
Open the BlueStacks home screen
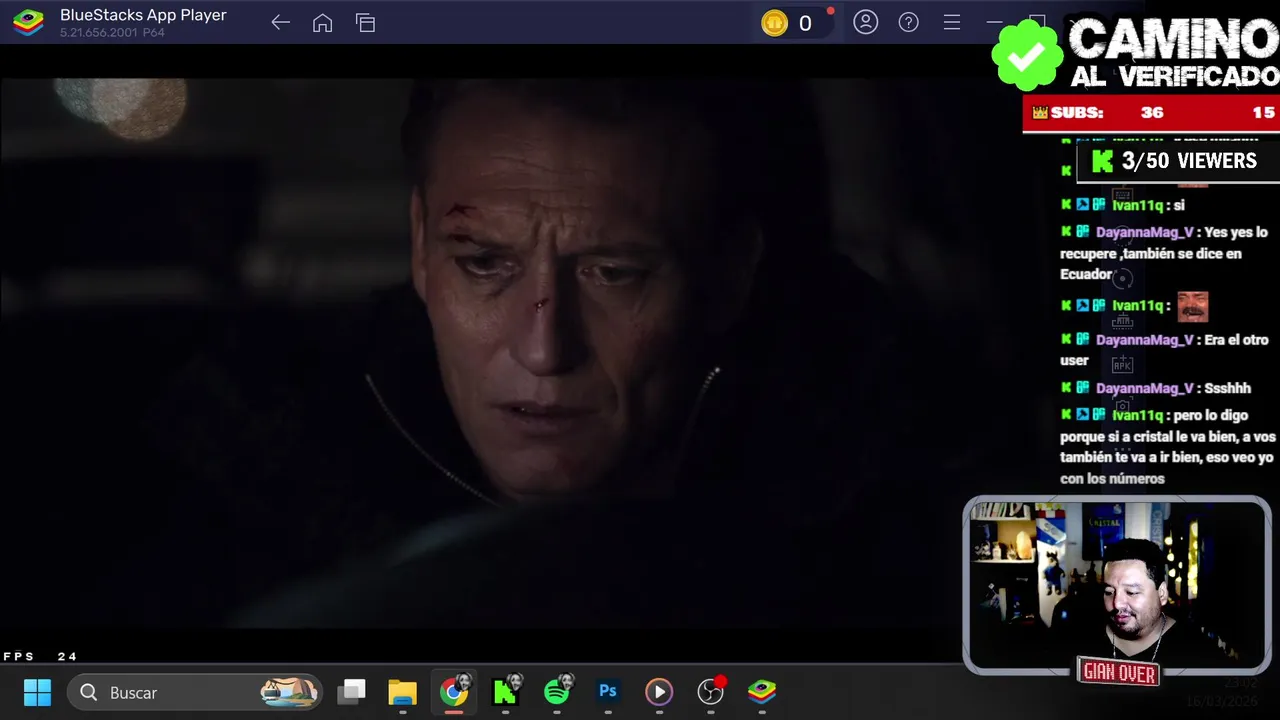[x=322, y=23]
